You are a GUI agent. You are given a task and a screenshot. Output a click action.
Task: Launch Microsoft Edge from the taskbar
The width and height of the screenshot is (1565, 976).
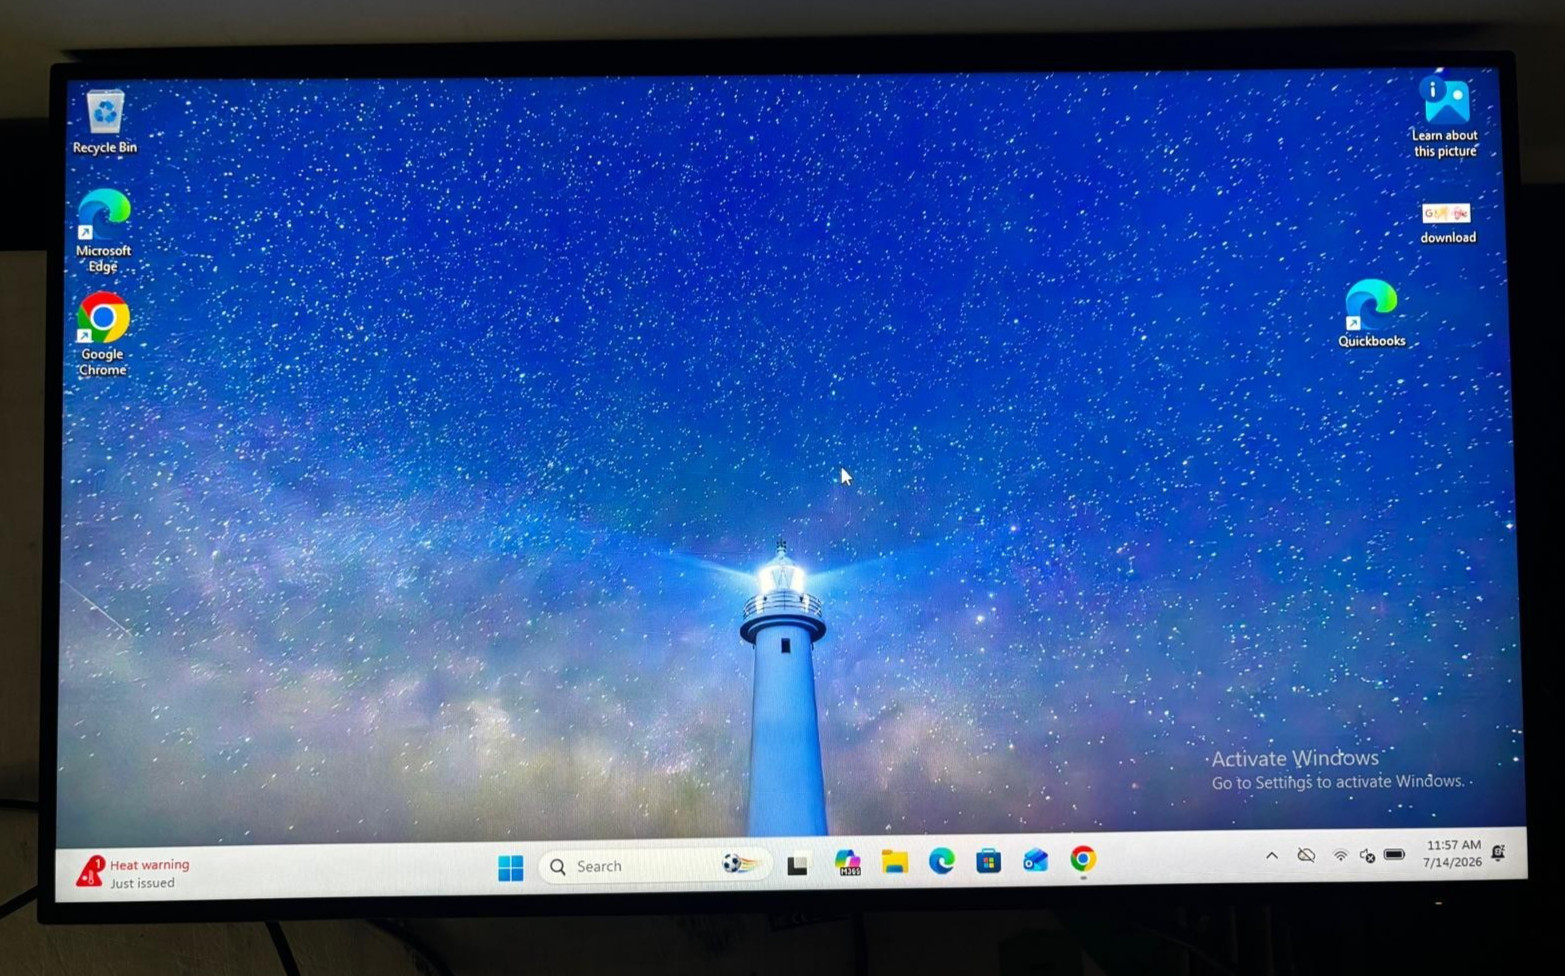(x=941, y=861)
